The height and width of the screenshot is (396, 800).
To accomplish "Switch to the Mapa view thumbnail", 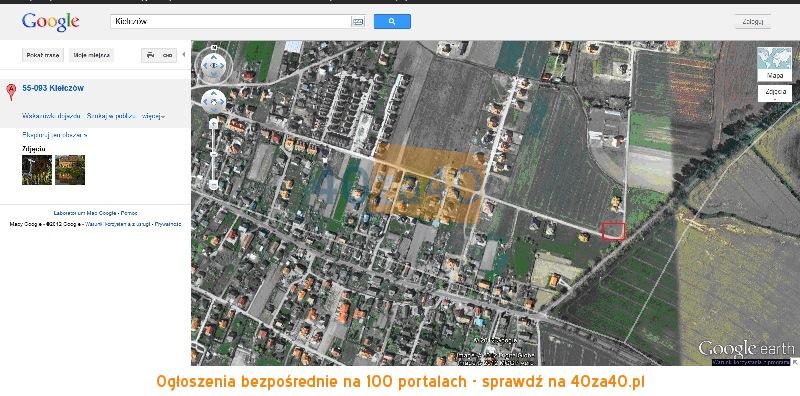I will [774, 64].
